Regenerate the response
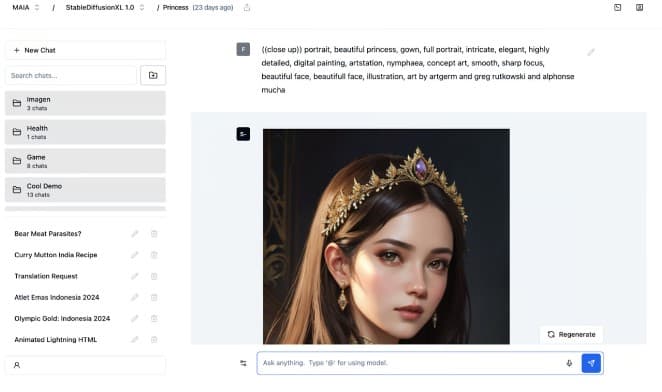This screenshot has width=662, height=392. click(571, 334)
